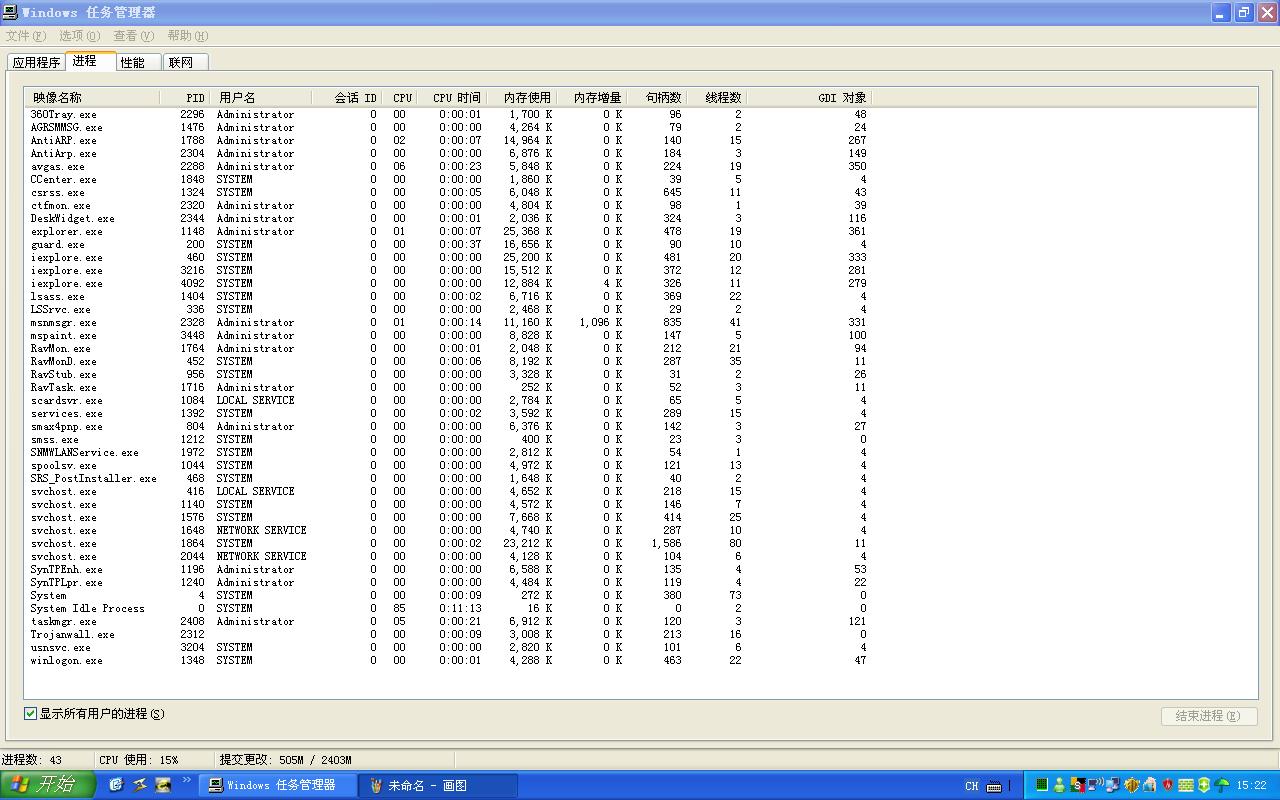Viewport: 1280px width, 800px height.
Task: Switch to the 应用程序 tab
Action: [36, 62]
